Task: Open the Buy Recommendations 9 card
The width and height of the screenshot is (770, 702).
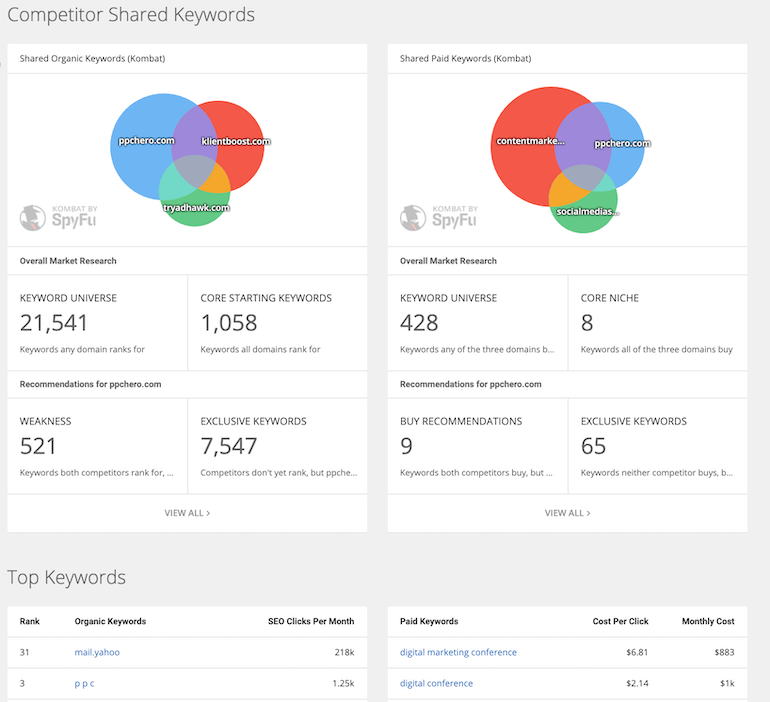Action: [x=477, y=446]
